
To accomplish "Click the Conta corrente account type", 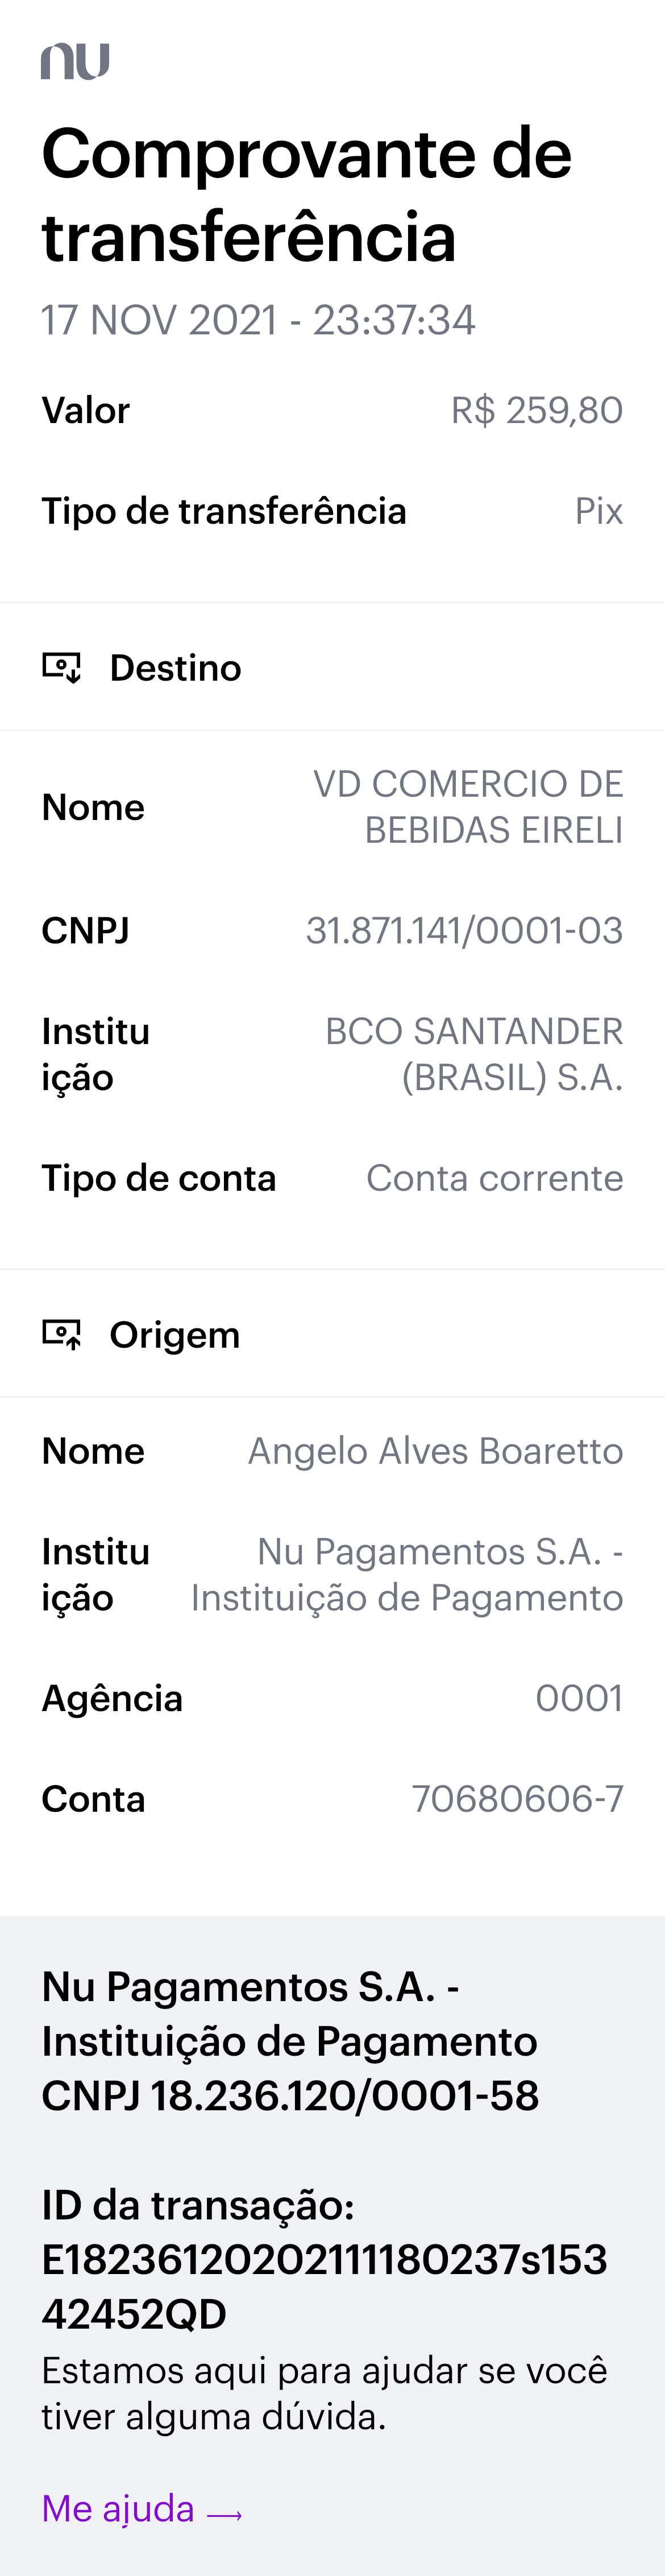I will 494,1178.
